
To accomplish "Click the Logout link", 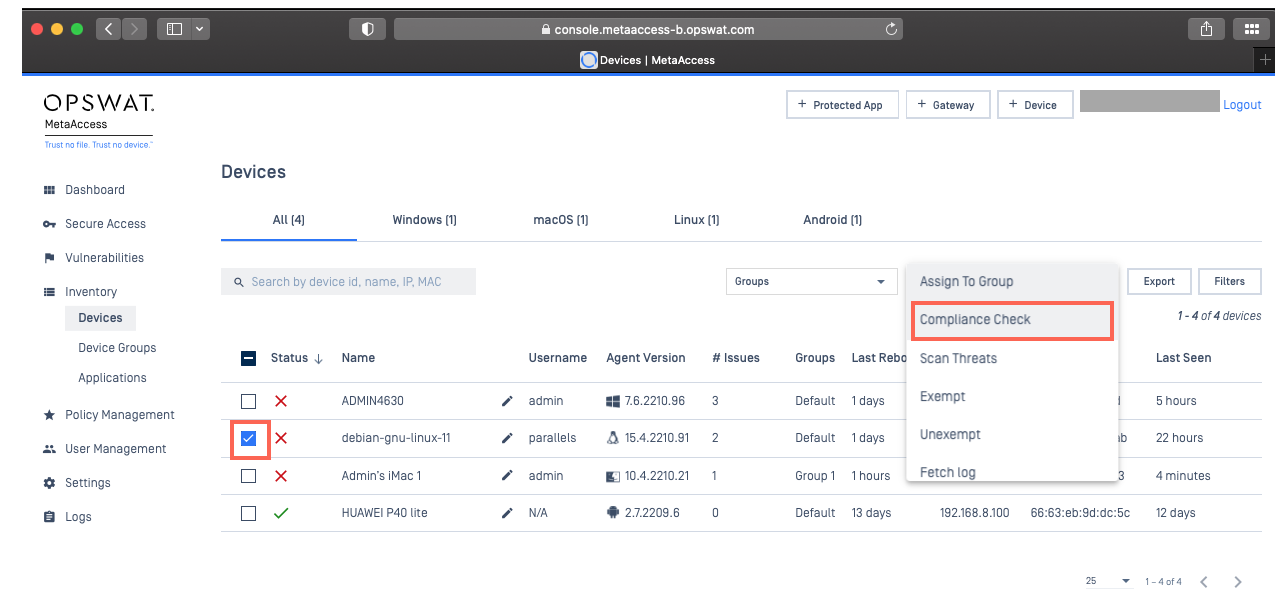I will (x=1242, y=105).
